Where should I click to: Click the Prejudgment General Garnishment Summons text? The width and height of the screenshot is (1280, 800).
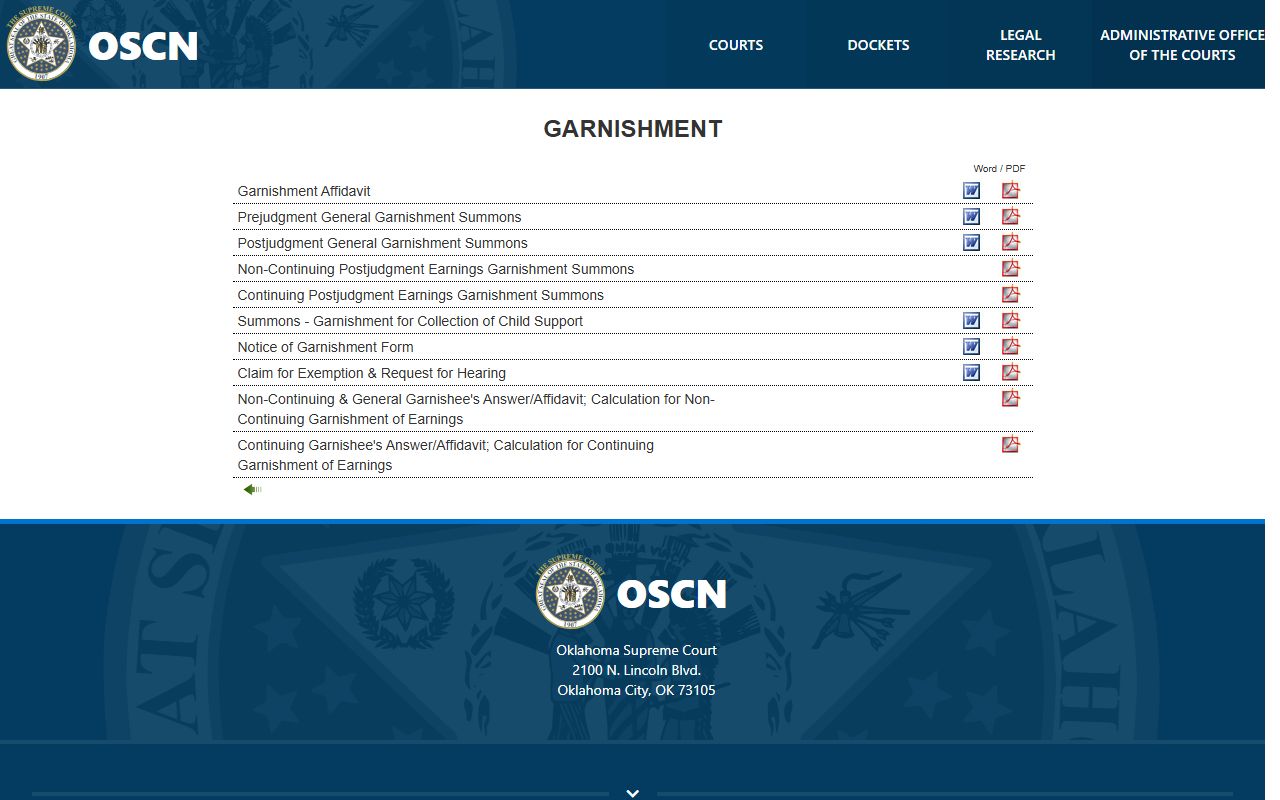379,217
